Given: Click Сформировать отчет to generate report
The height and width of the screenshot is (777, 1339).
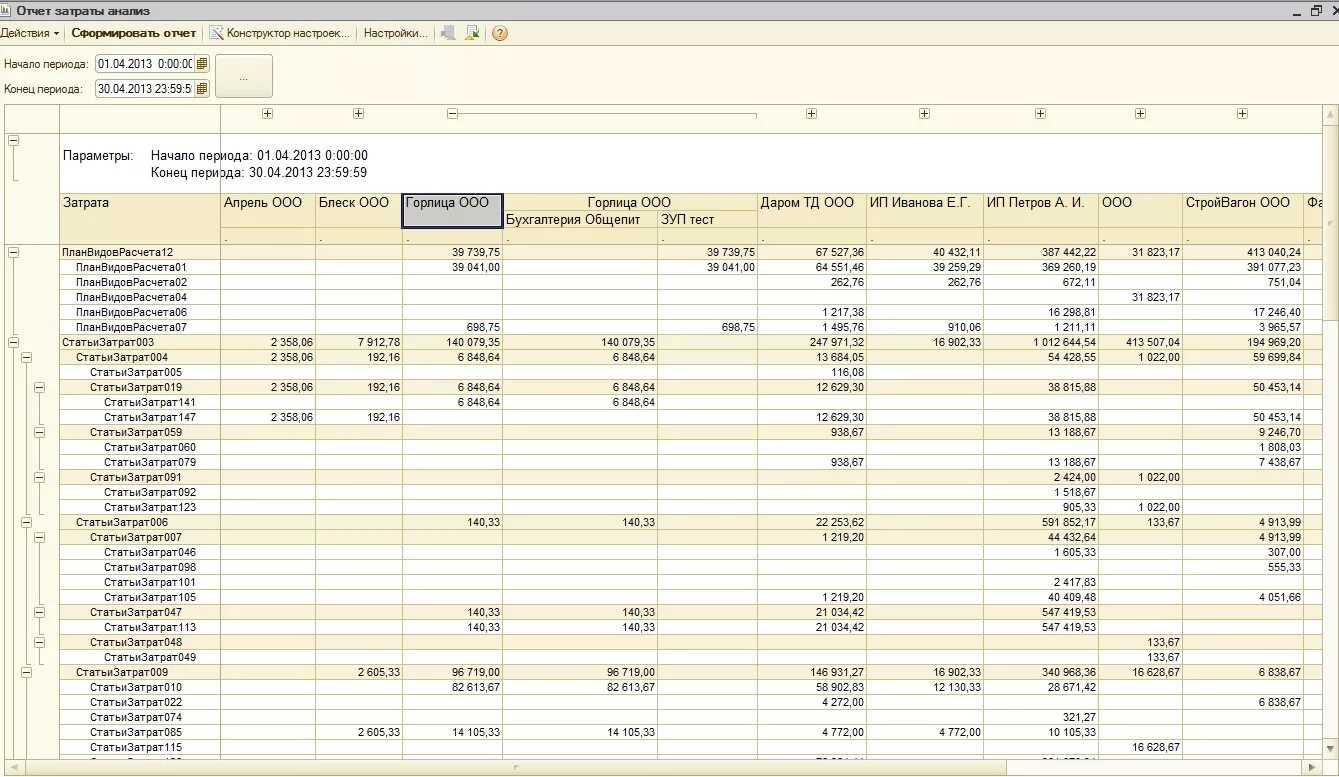Looking at the screenshot, I should tap(134, 33).
